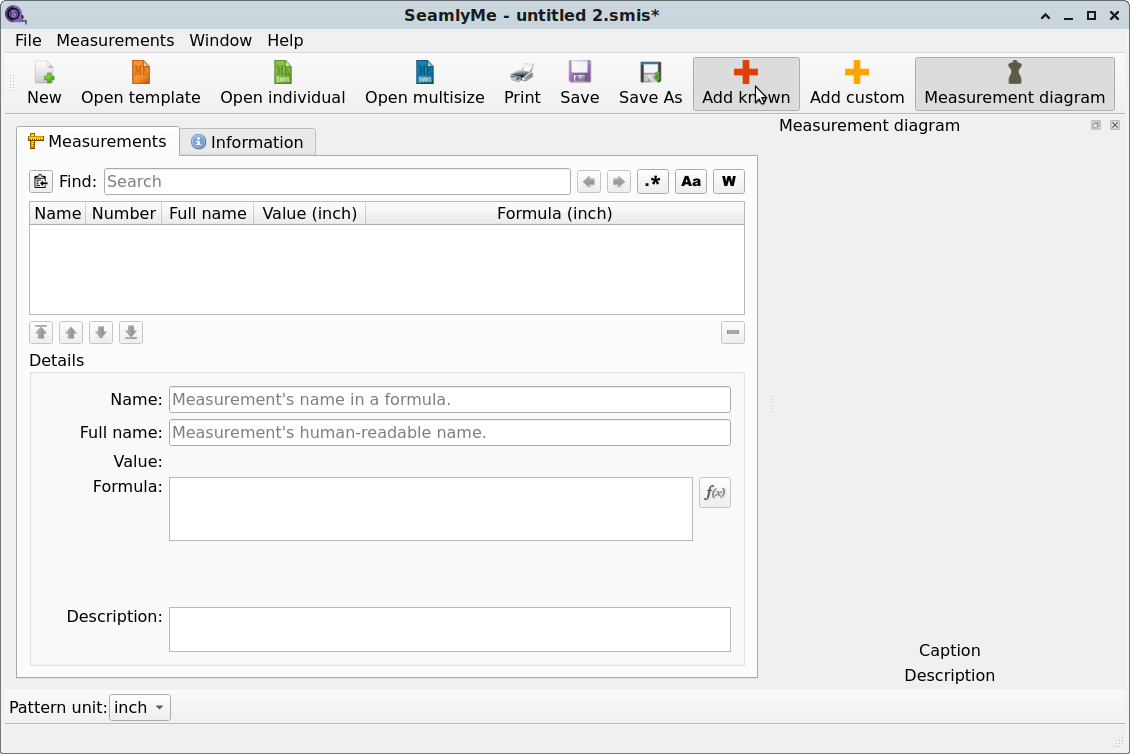Click the search history icon beside Find

tap(41, 182)
